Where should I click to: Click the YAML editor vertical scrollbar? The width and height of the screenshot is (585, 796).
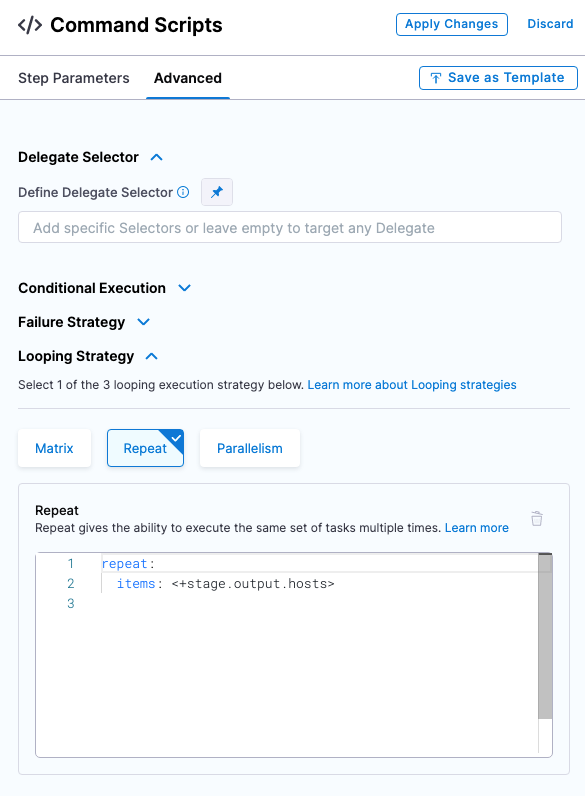[x=545, y=636]
